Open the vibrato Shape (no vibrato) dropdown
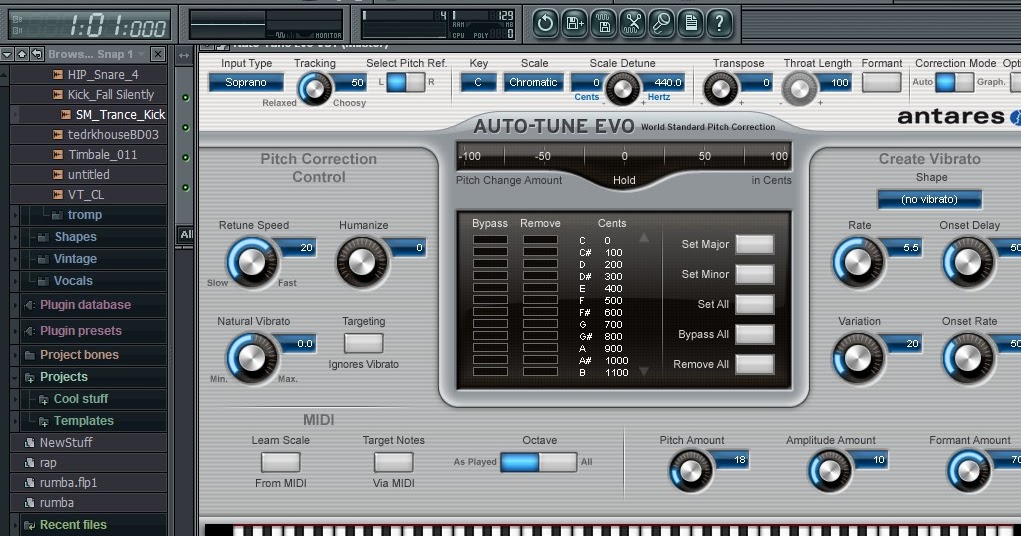This screenshot has width=1021, height=536. tap(929, 199)
